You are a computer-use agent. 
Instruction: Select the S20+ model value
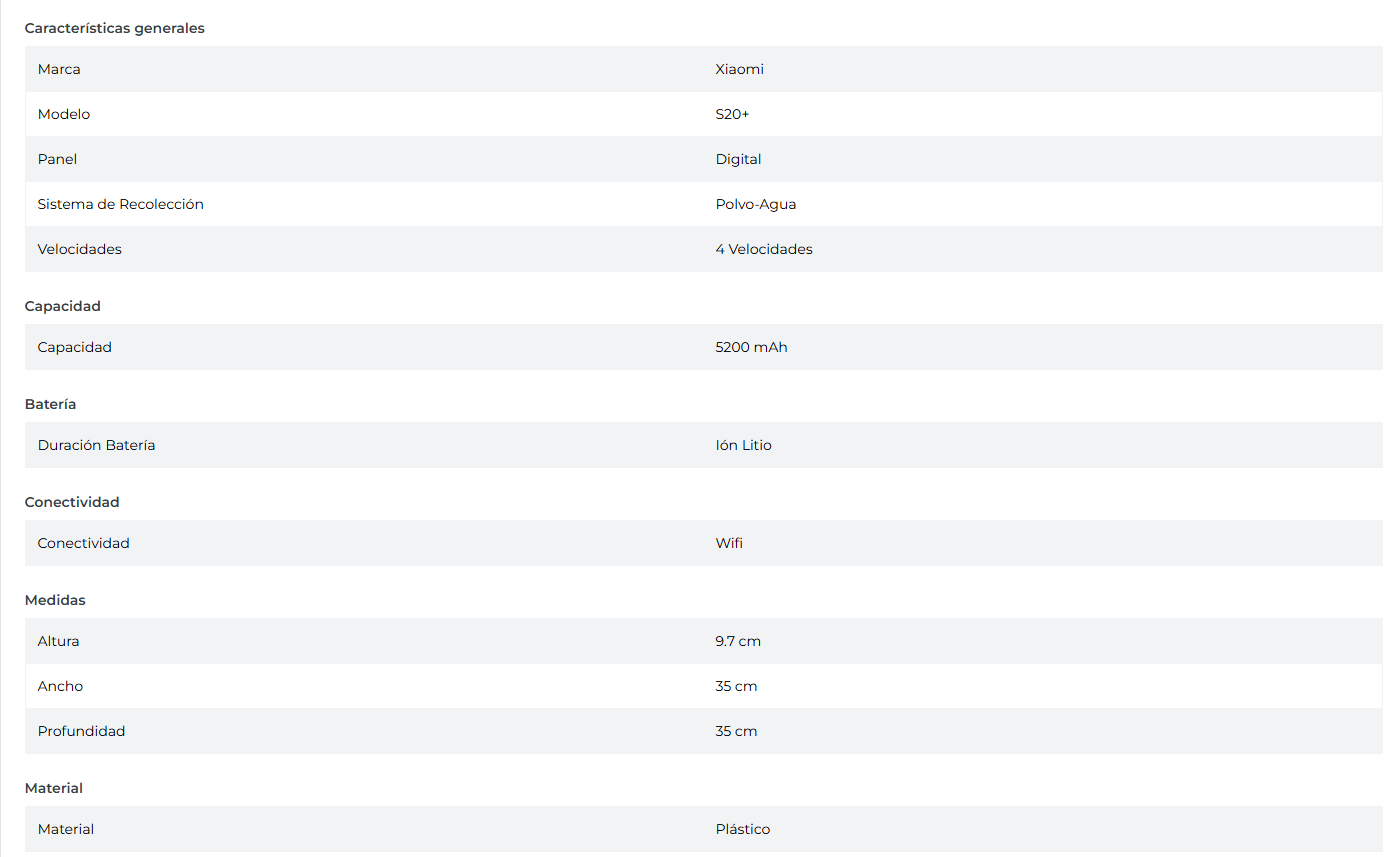point(732,114)
